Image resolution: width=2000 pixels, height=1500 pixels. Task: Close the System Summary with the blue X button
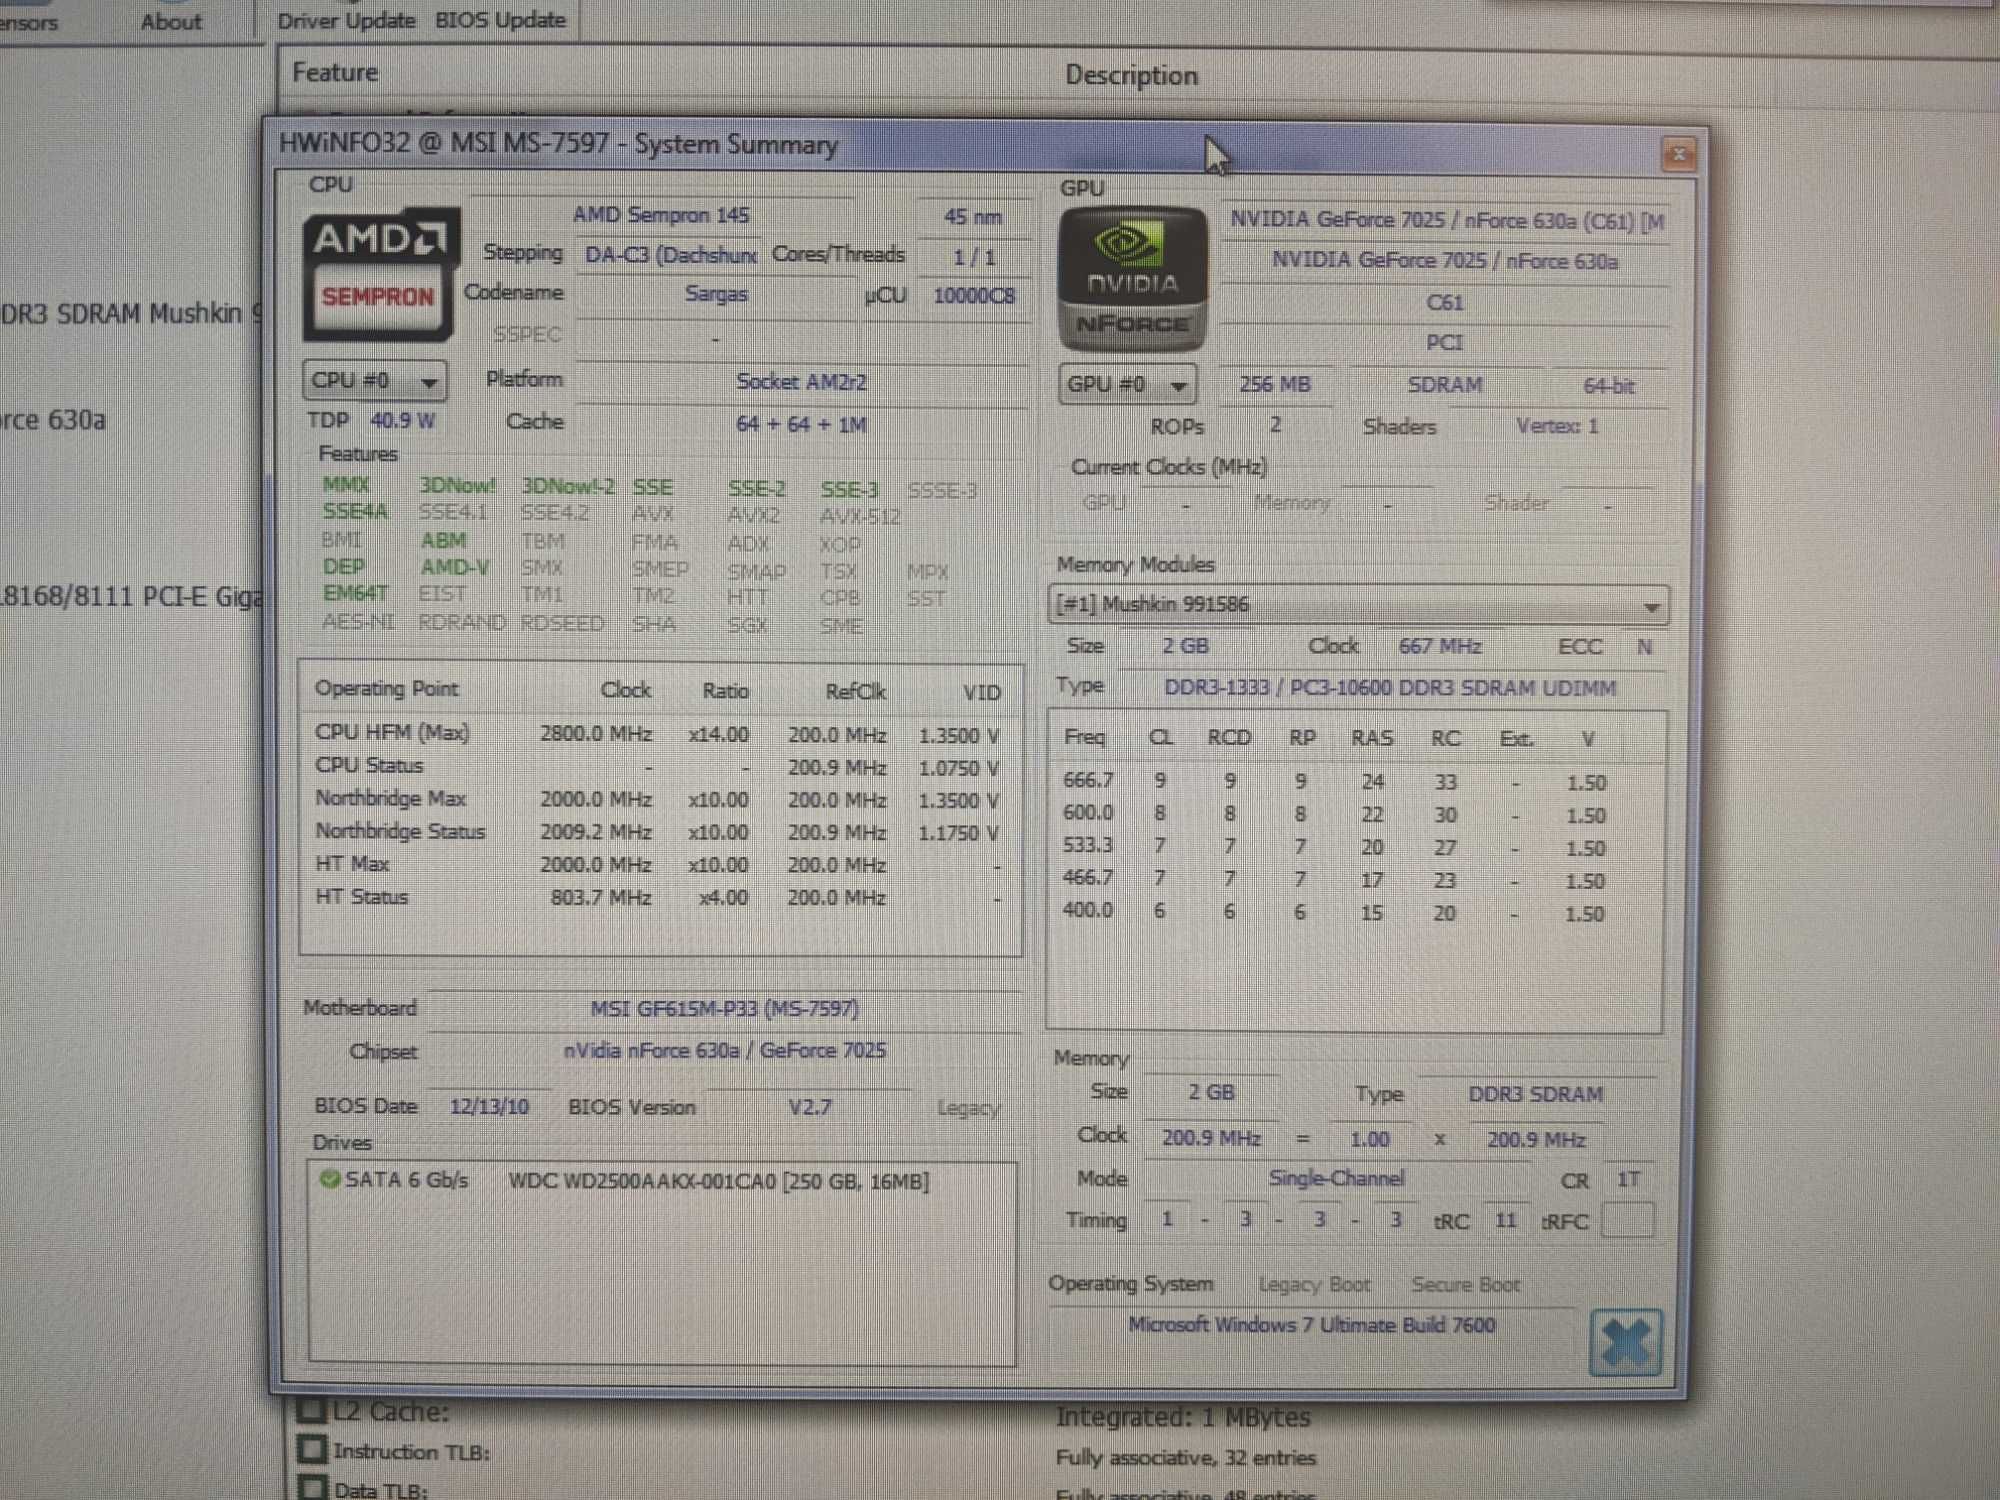point(1625,1342)
